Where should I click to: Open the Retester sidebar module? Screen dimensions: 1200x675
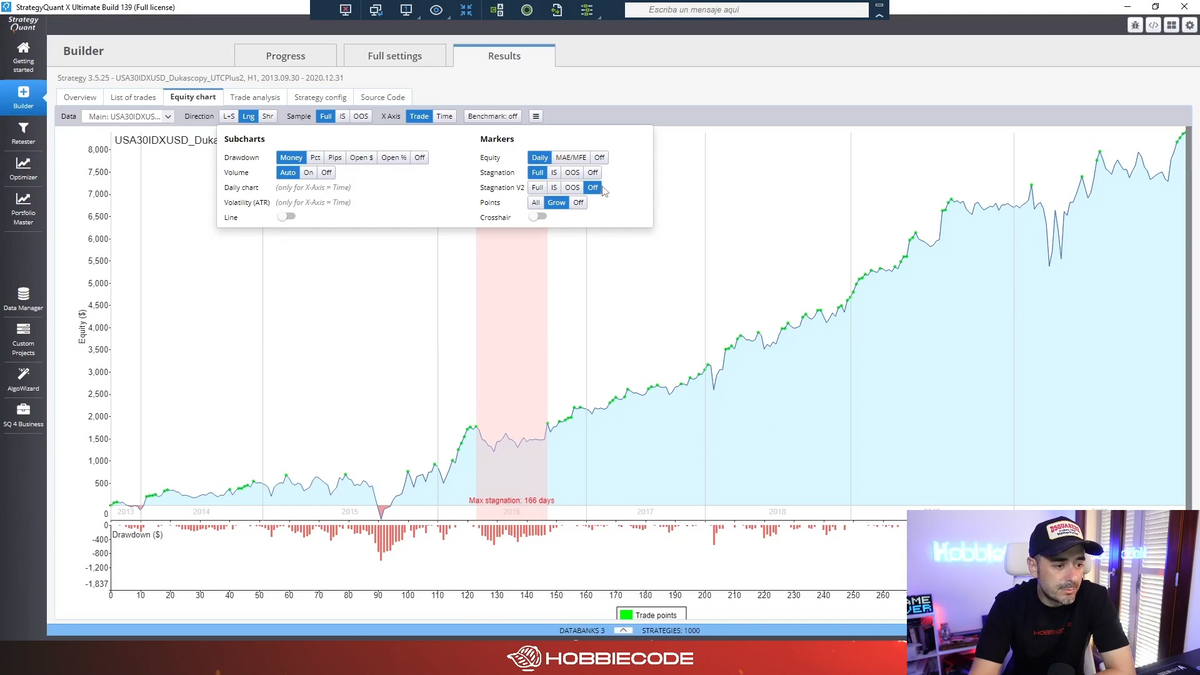[23, 133]
